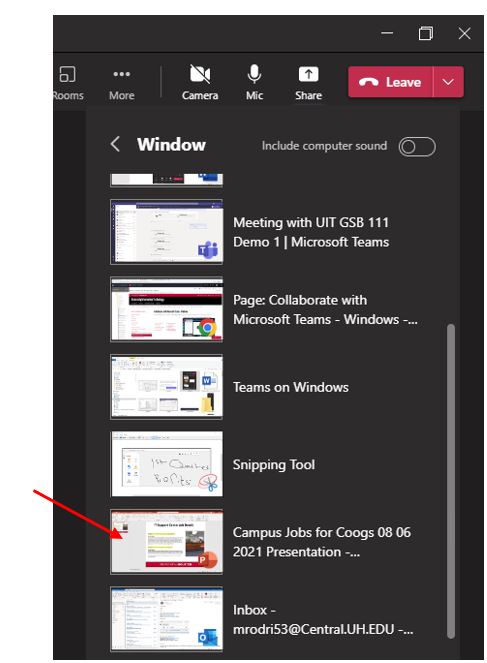Restore down the Teams meeting window
This screenshot has height=663, width=487.
426,33
